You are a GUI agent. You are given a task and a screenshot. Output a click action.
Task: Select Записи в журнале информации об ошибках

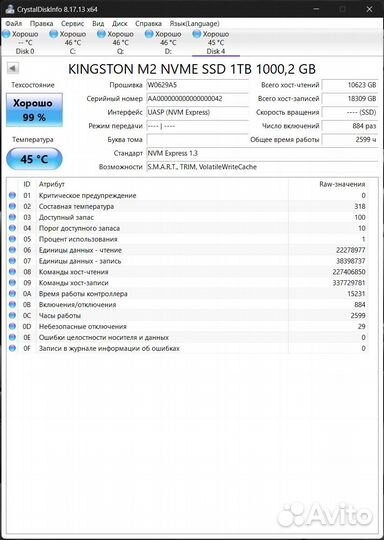coord(109,349)
